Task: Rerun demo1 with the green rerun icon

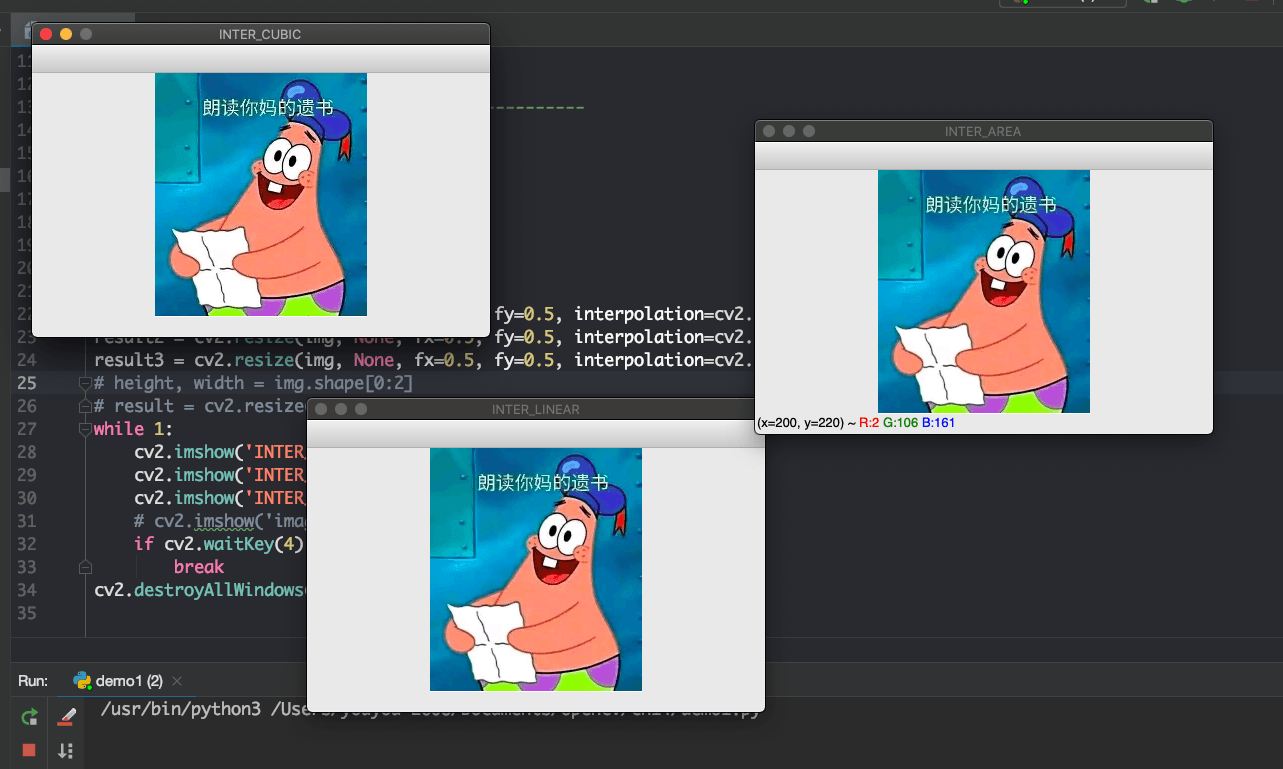Action: (x=30, y=716)
